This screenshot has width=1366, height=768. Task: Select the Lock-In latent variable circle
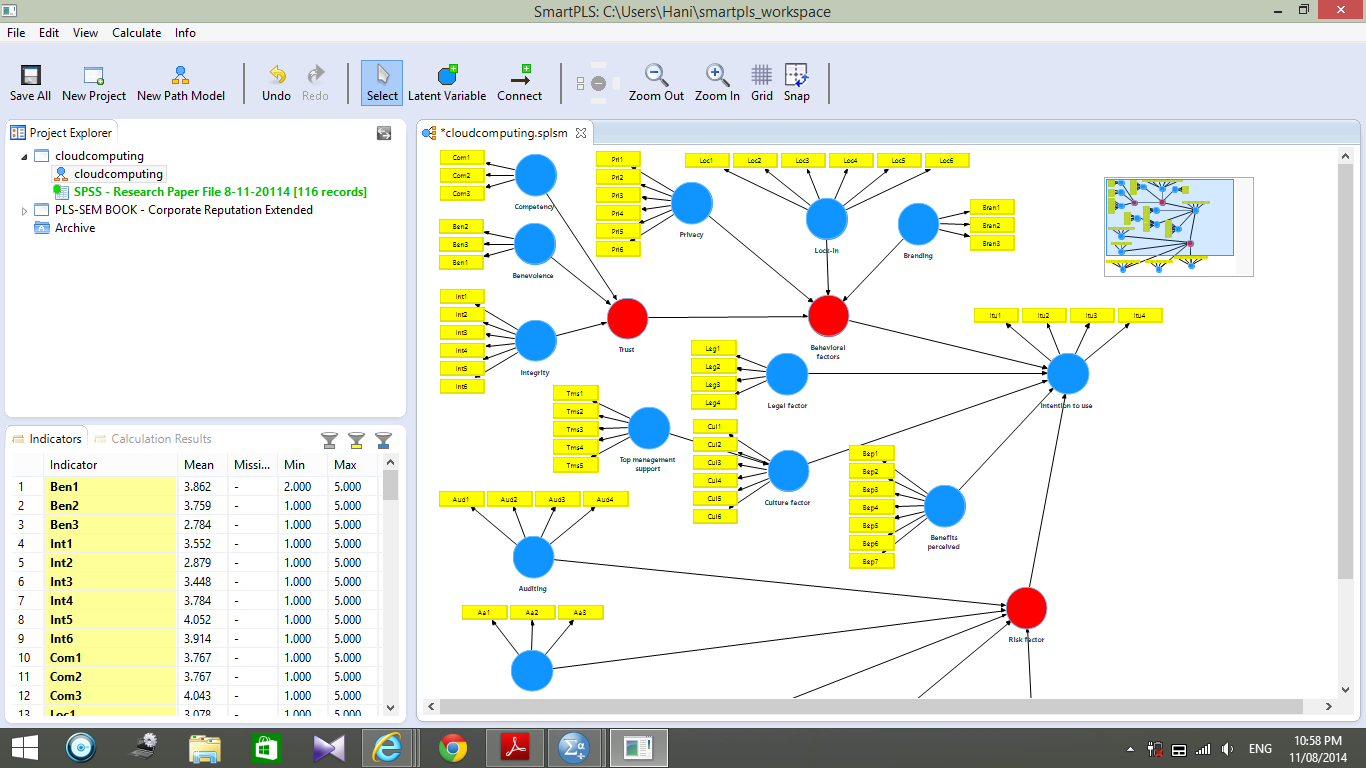point(826,219)
